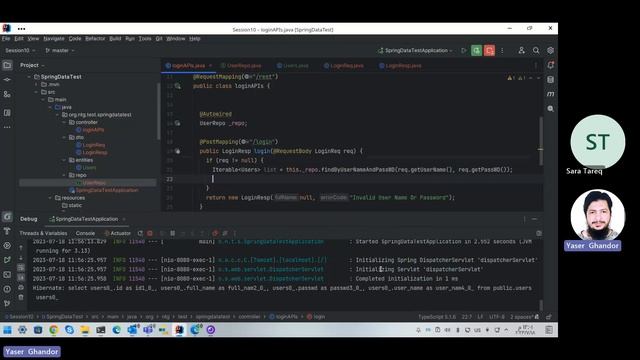
Task: Toggle scroll to end in console gutter
Action: 21,278
